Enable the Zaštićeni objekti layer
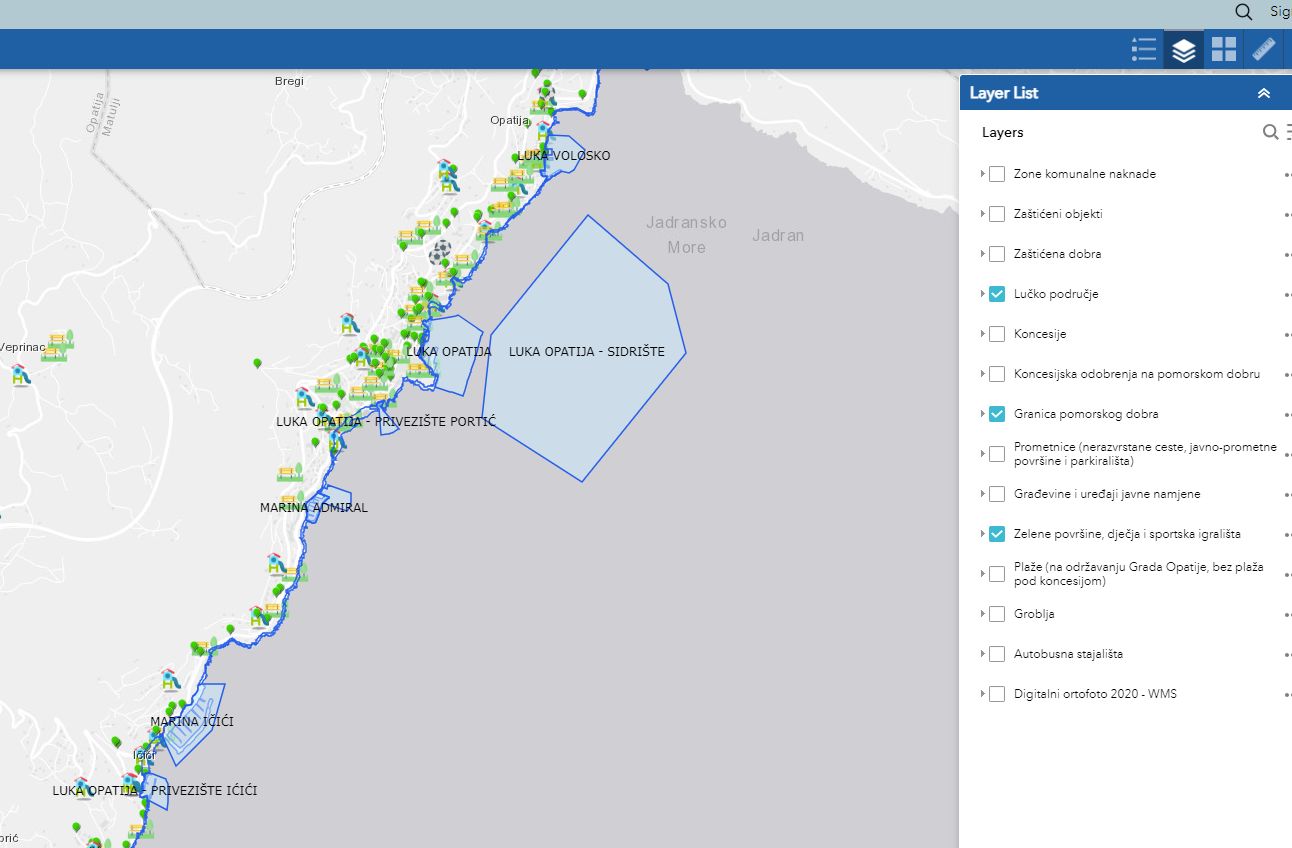 (x=996, y=213)
